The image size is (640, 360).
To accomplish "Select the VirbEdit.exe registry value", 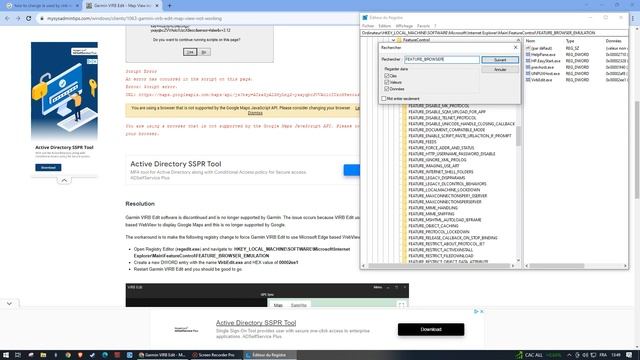I will tap(542, 80).
